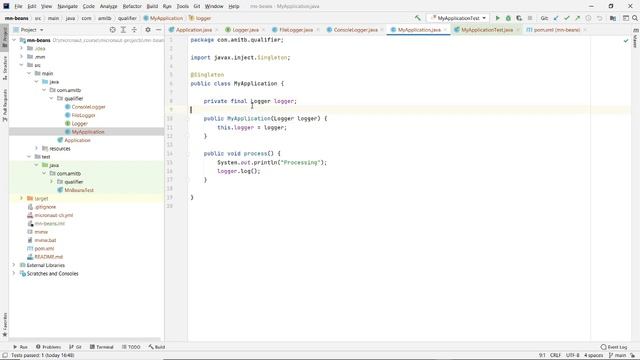Expand the .idea folder
Image resolution: width=640 pixels, height=360 pixels.
point(22,49)
